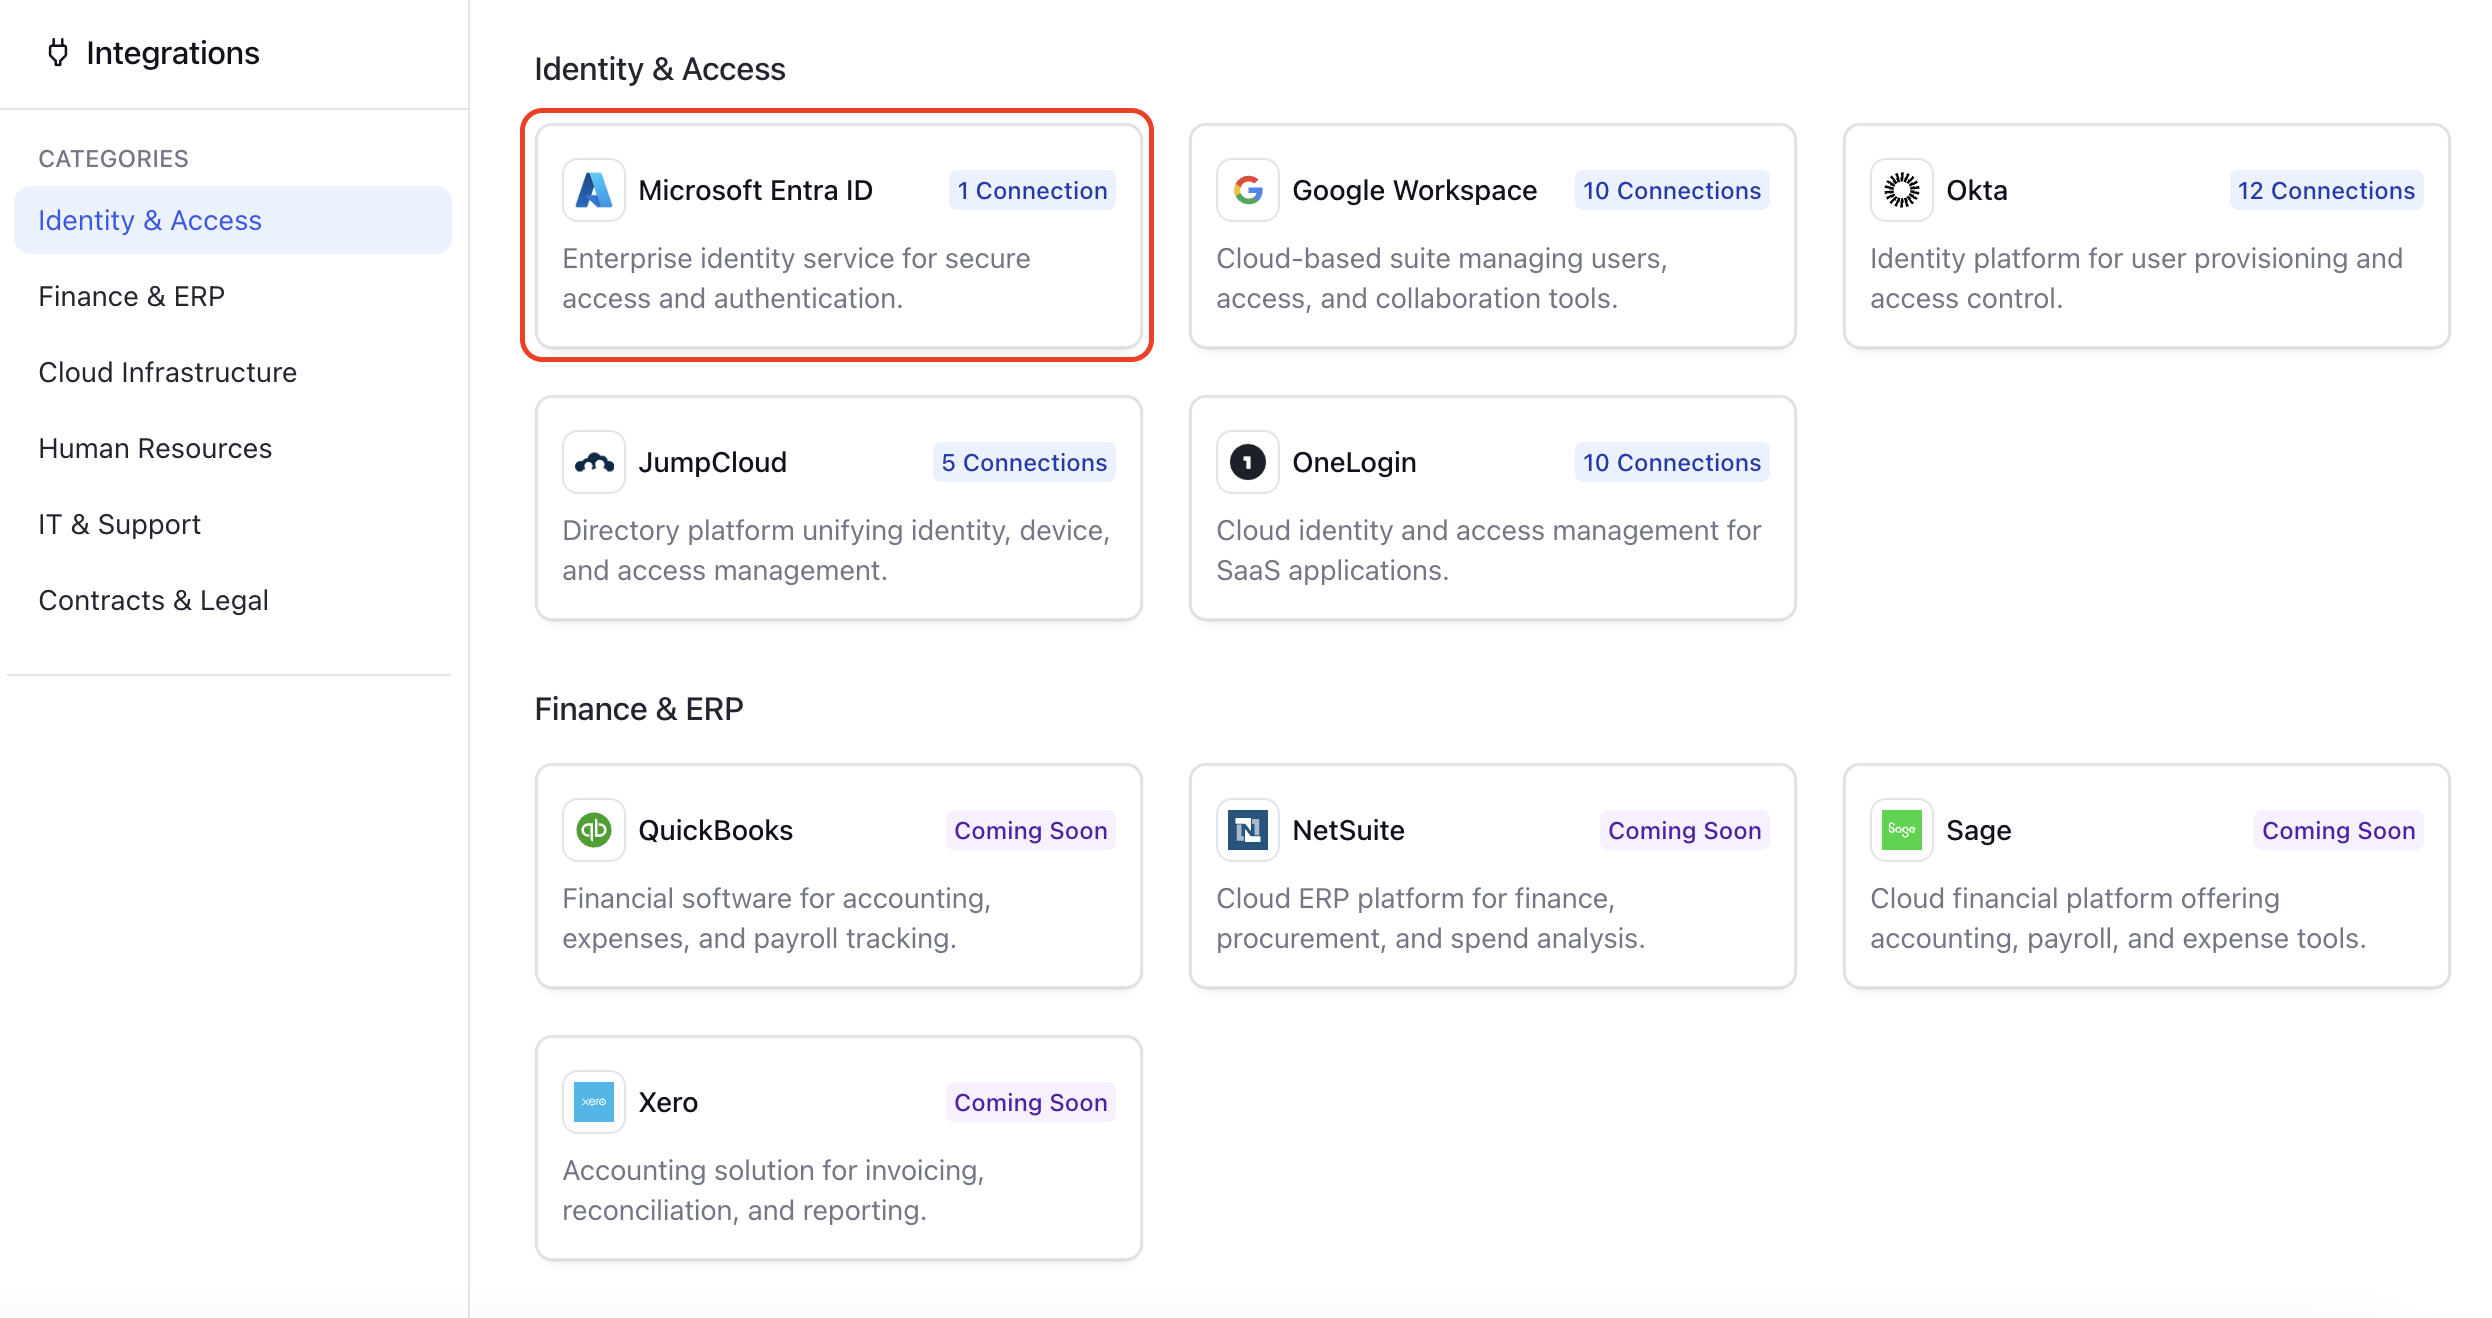The height and width of the screenshot is (1318, 2492).
Task: Click the 'Finance & ERP' section heading
Action: [639, 708]
